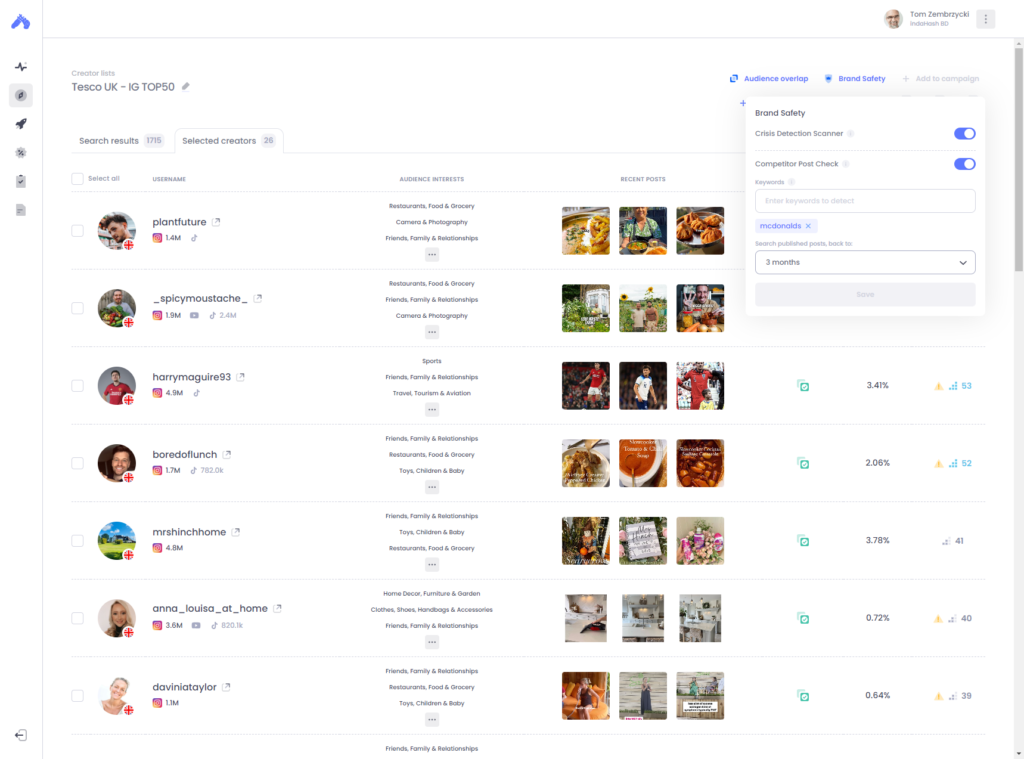Click the pencil edit icon next to Tesco UK - IG TOP50
Image resolution: width=1024 pixels, height=759 pixels.
pyautogui.click(x=186, y=88)
